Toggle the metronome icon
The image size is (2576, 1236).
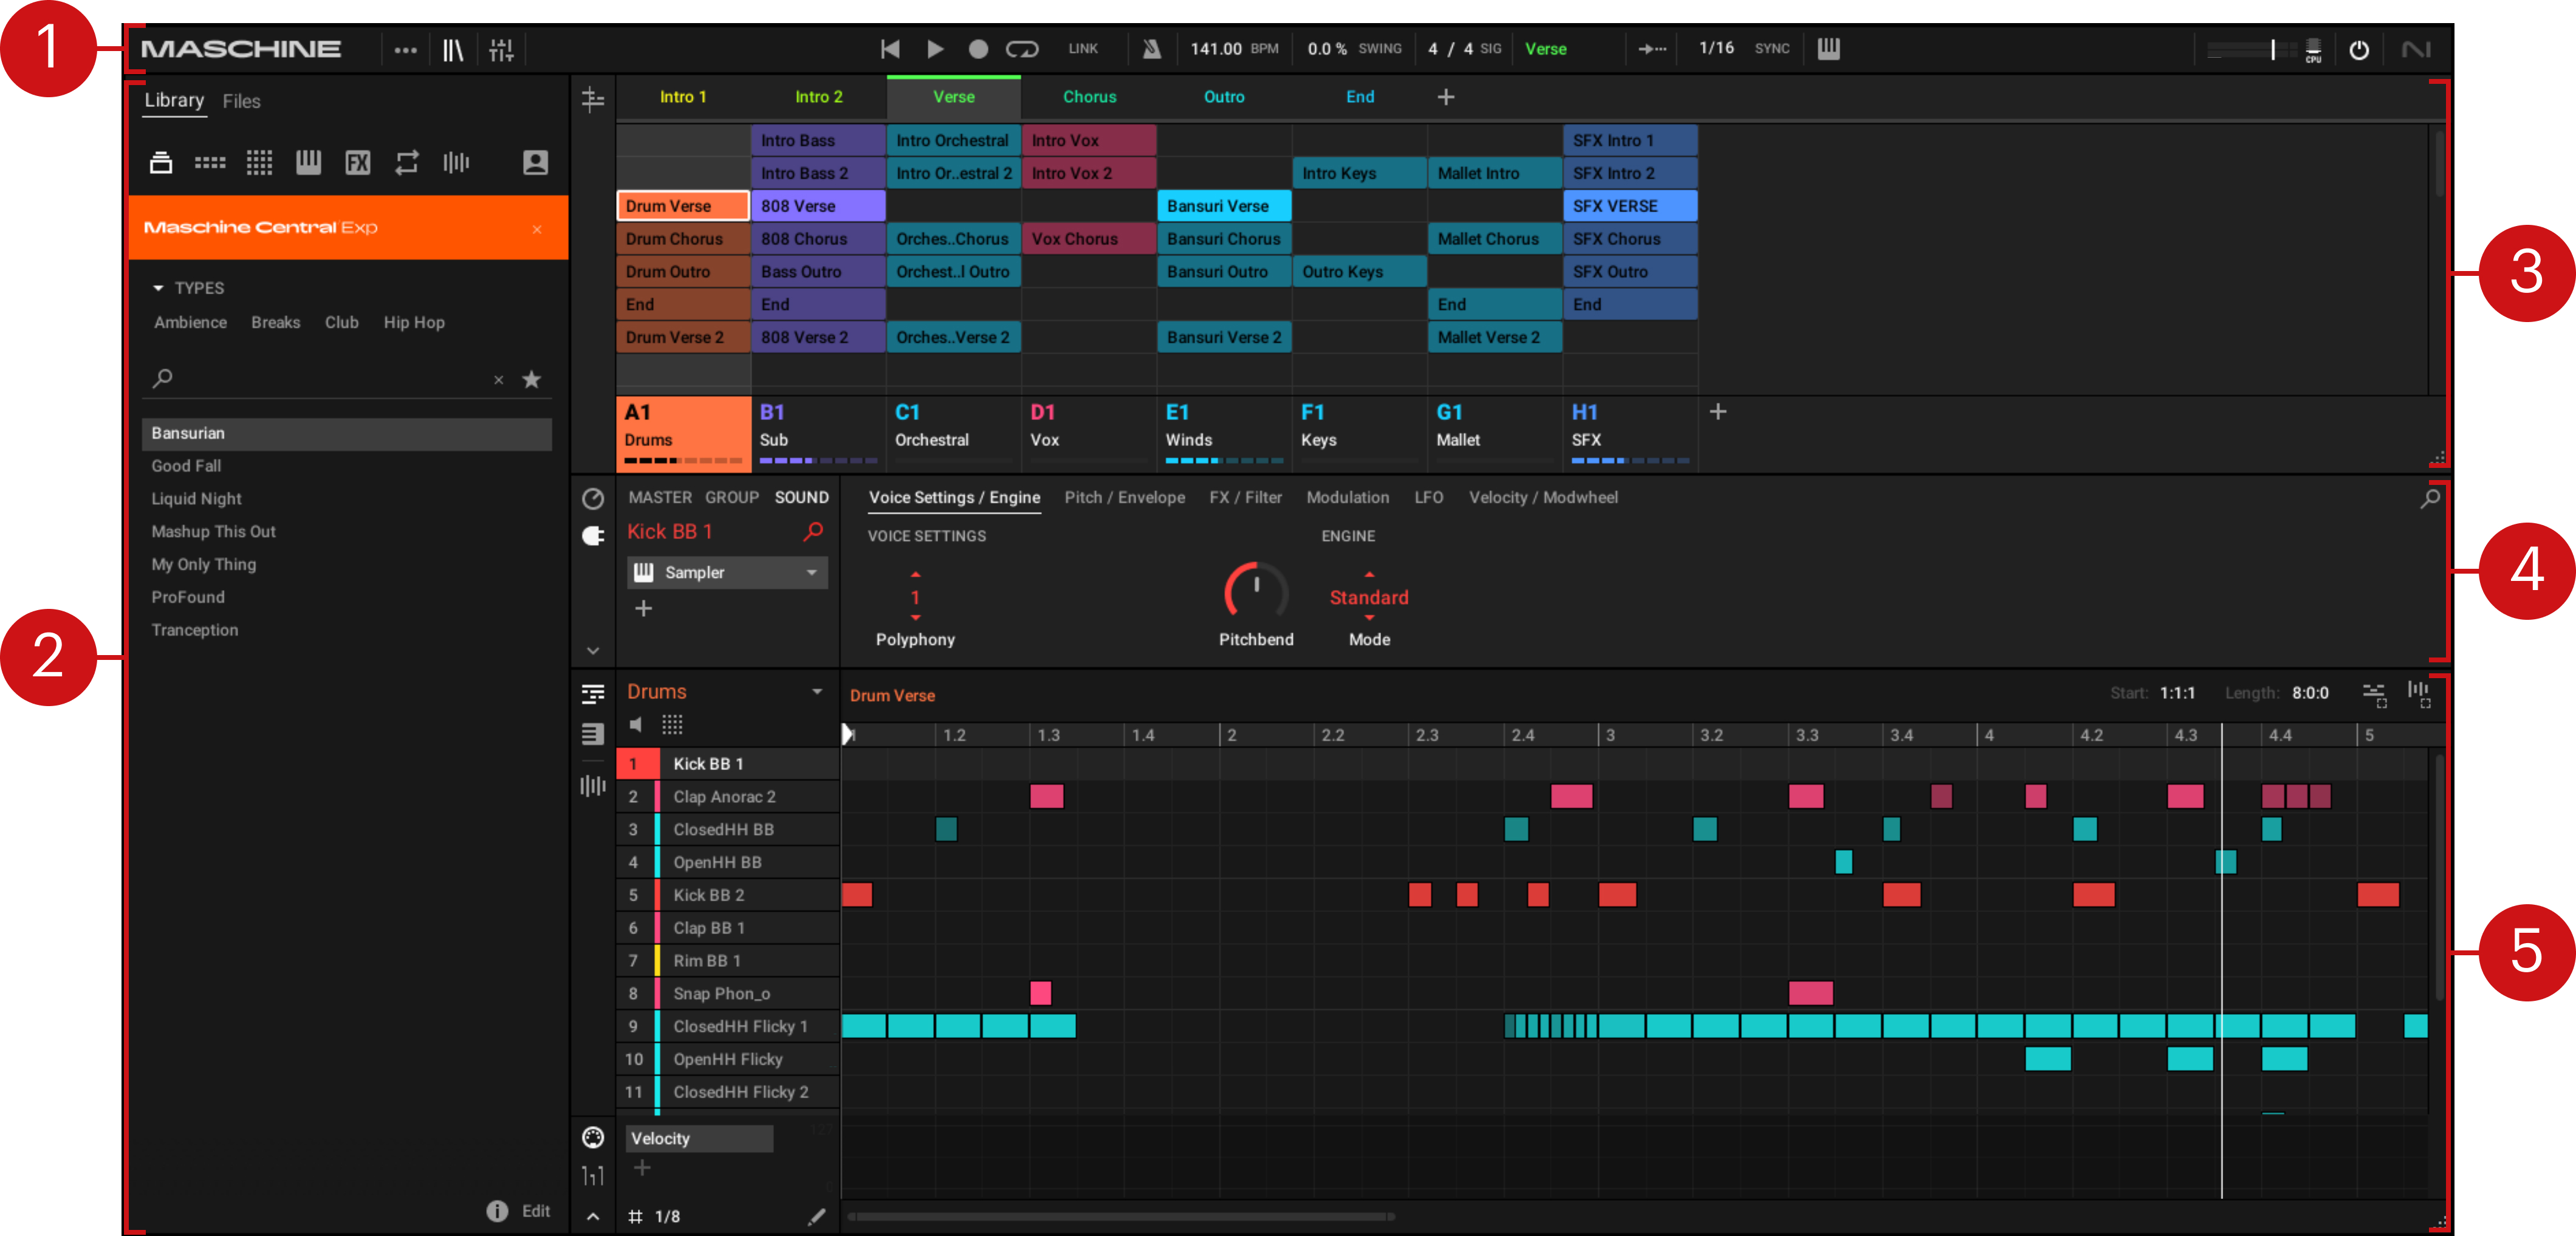click(1152, 49)
